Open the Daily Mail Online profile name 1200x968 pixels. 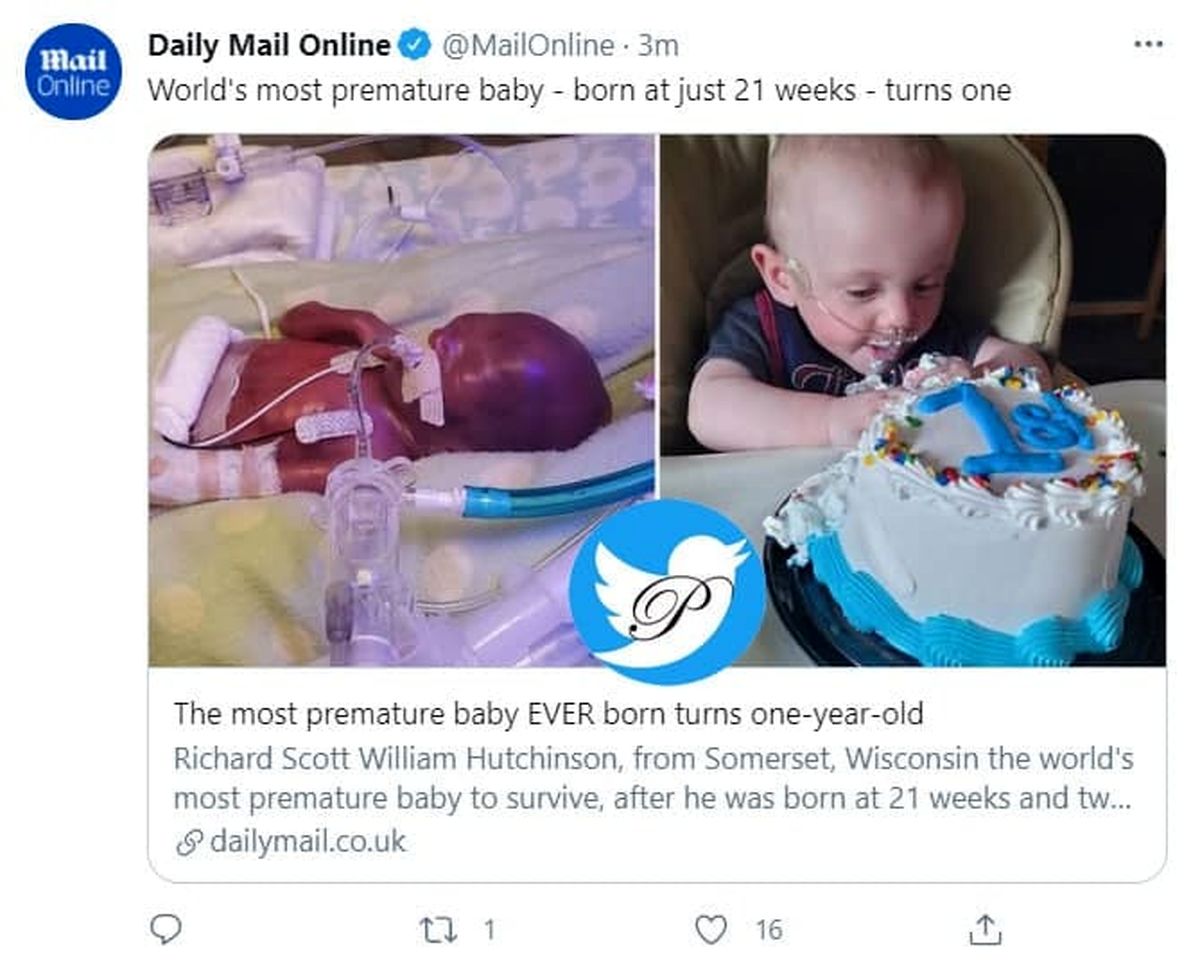pos(269,46)
